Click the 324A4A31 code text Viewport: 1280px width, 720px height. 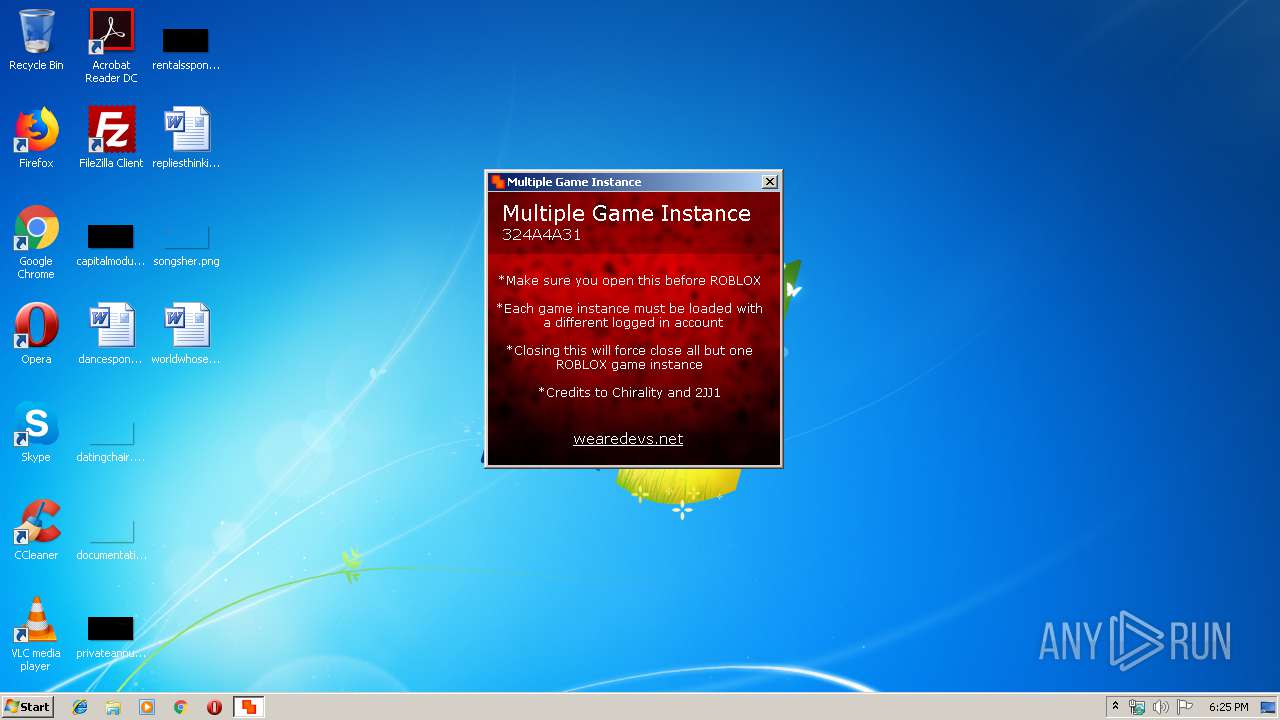[541, 235]
